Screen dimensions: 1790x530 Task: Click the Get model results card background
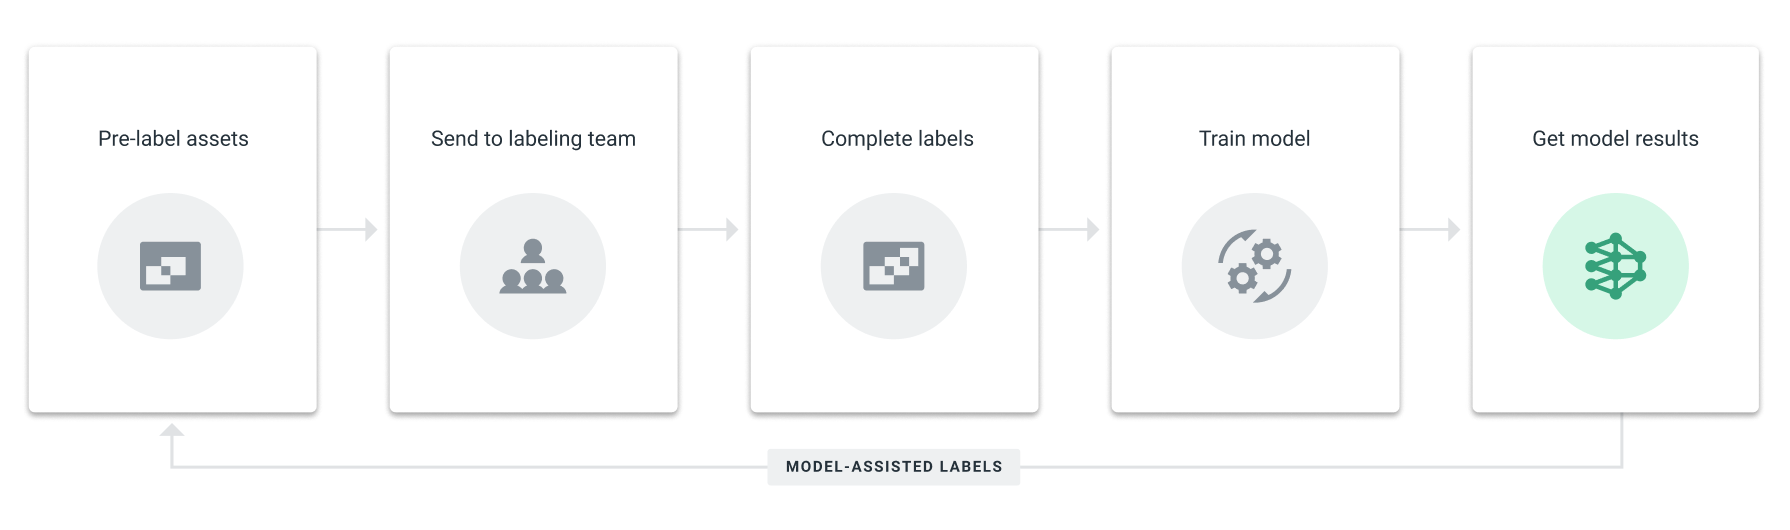[1616, 370]
